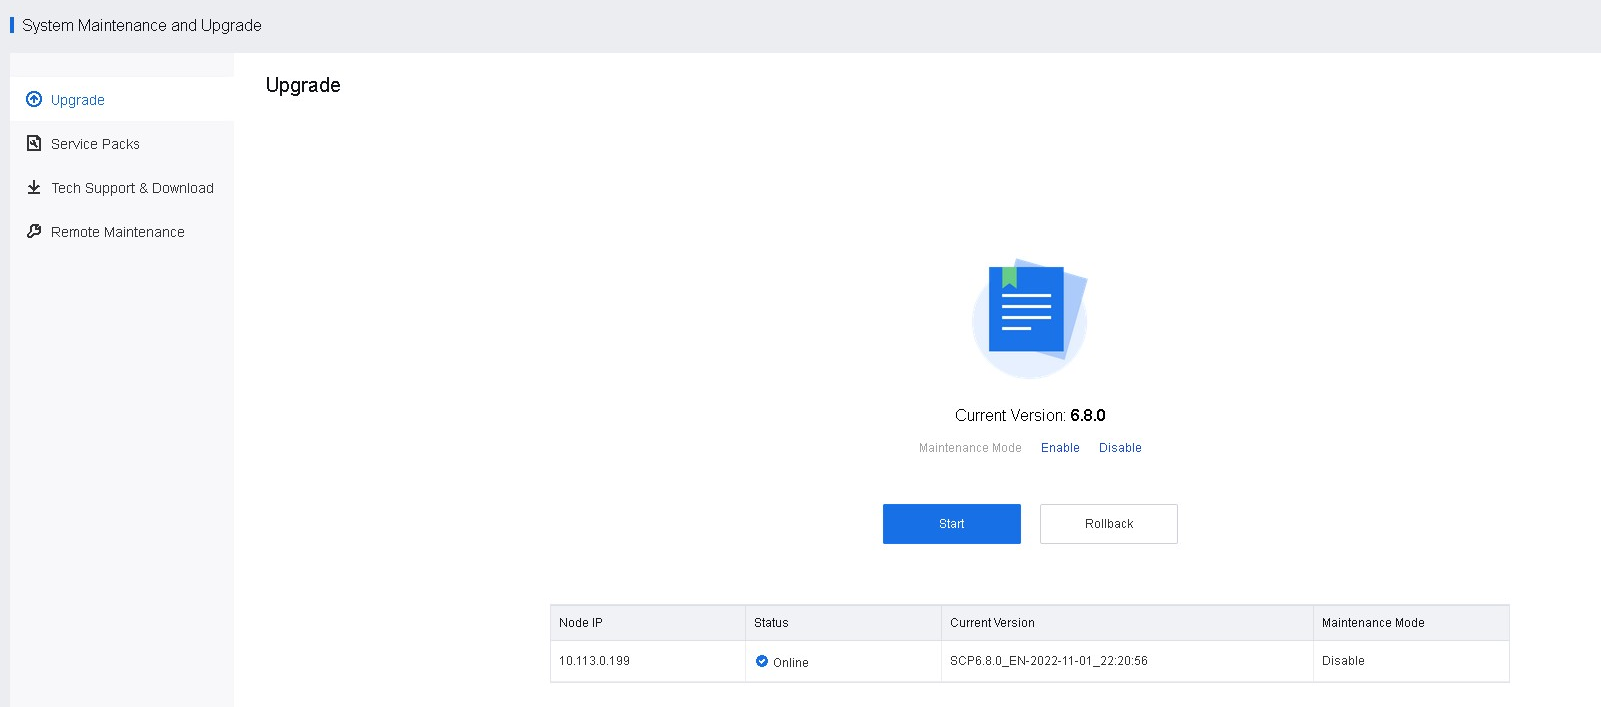Click the Remote Maintenance wrench icon
This screenshot has width=1601, height=707.
coord(34,231)
